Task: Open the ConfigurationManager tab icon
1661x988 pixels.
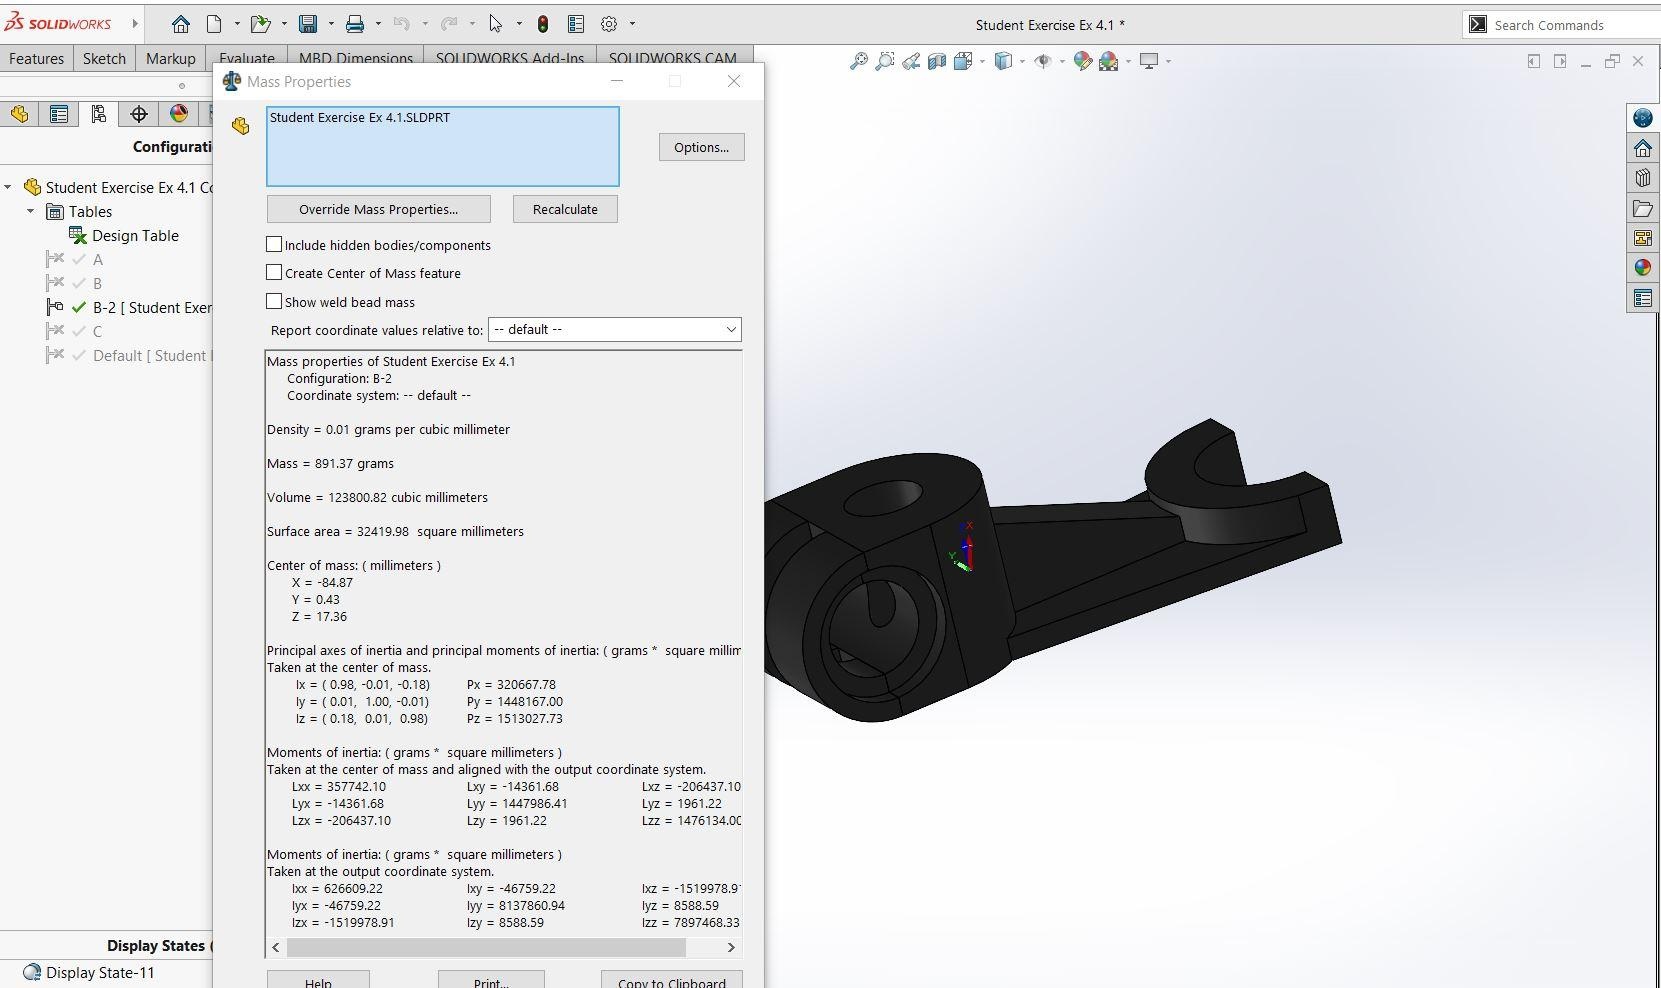Action: point(98,114)
